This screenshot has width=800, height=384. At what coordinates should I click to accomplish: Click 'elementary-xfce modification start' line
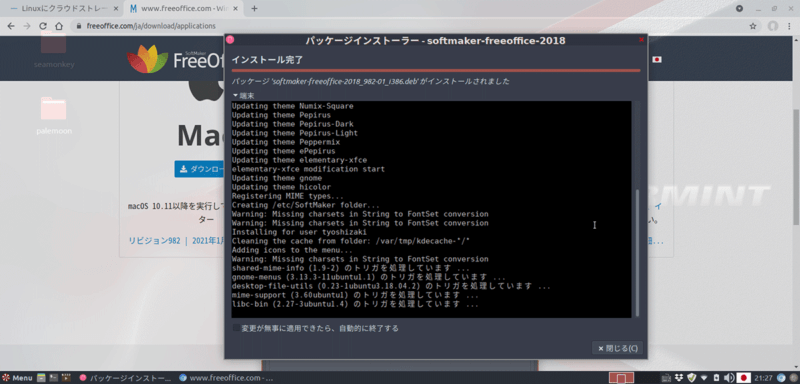coord(308,169)
